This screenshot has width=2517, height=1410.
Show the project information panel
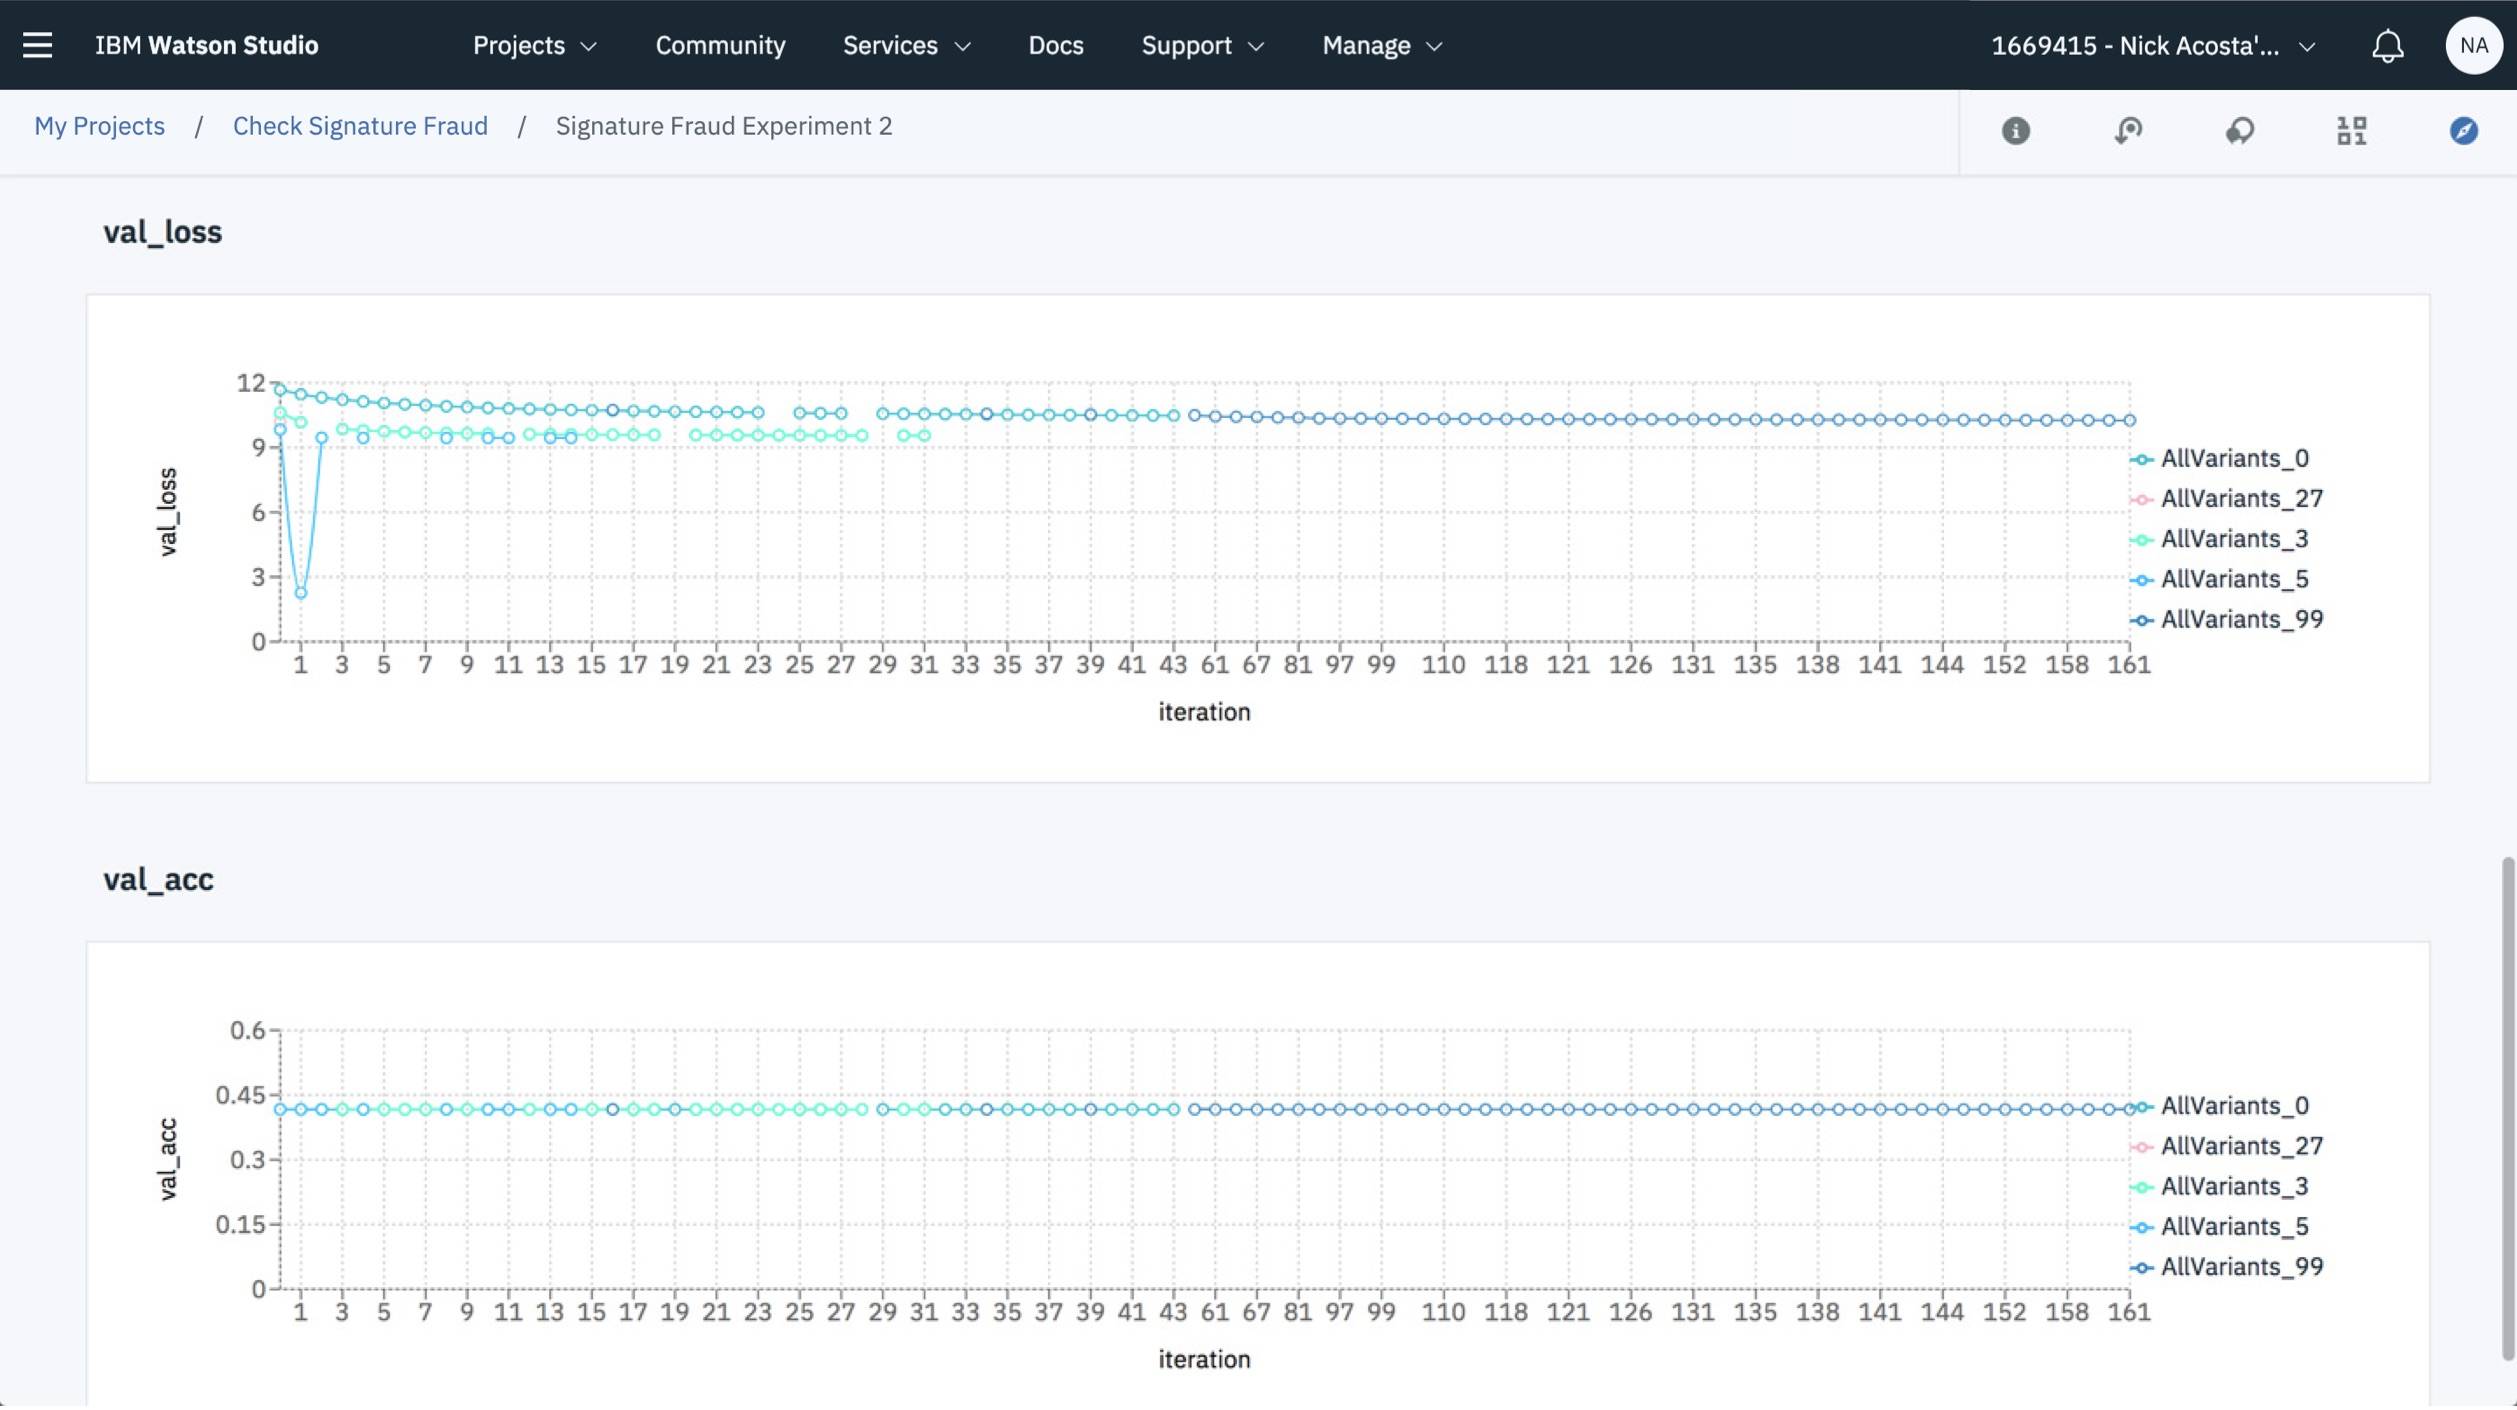pos(2015,130)
